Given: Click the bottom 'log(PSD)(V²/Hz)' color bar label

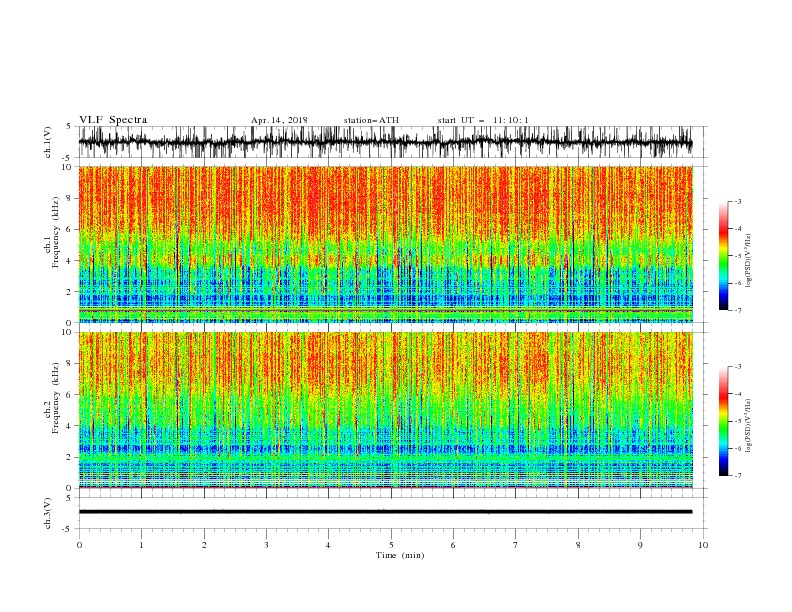Looking at the screenshot, I should click(748, 425).
